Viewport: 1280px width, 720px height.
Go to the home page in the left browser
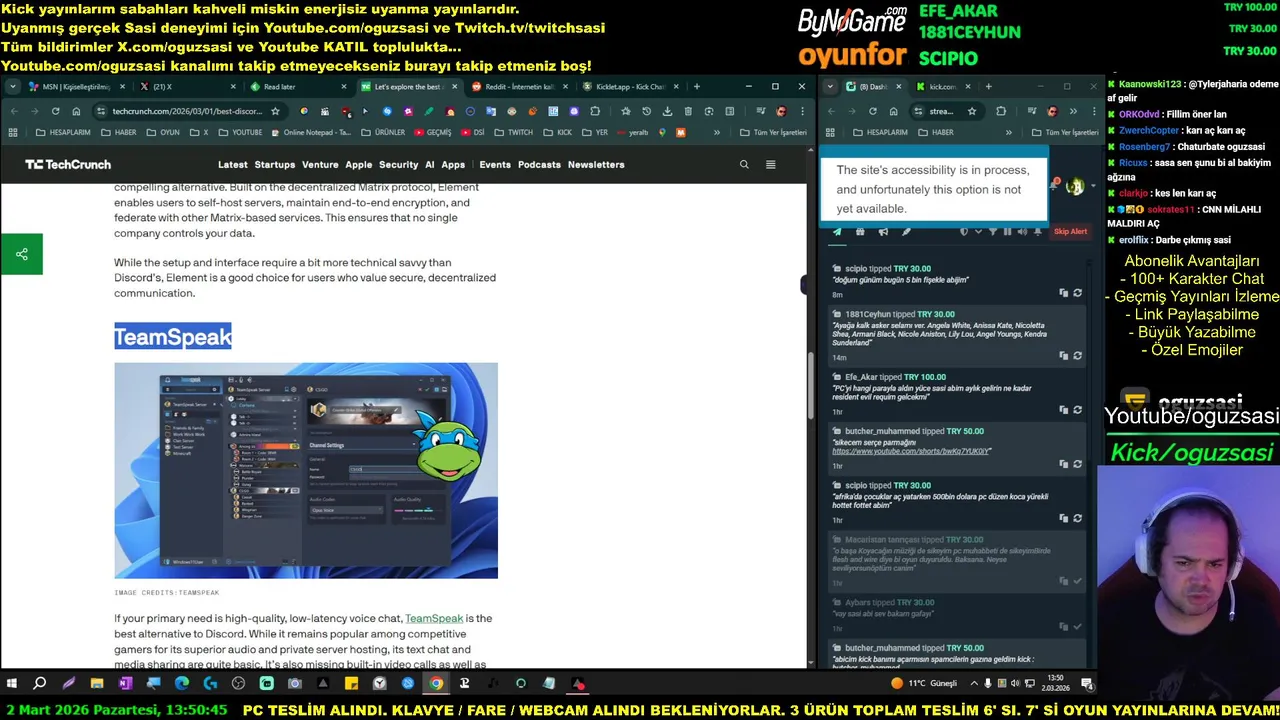click(76, 111)
